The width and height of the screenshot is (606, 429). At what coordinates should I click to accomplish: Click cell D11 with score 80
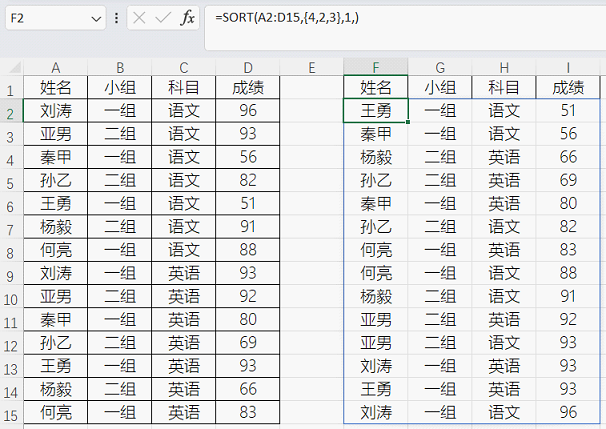point(248,319)
